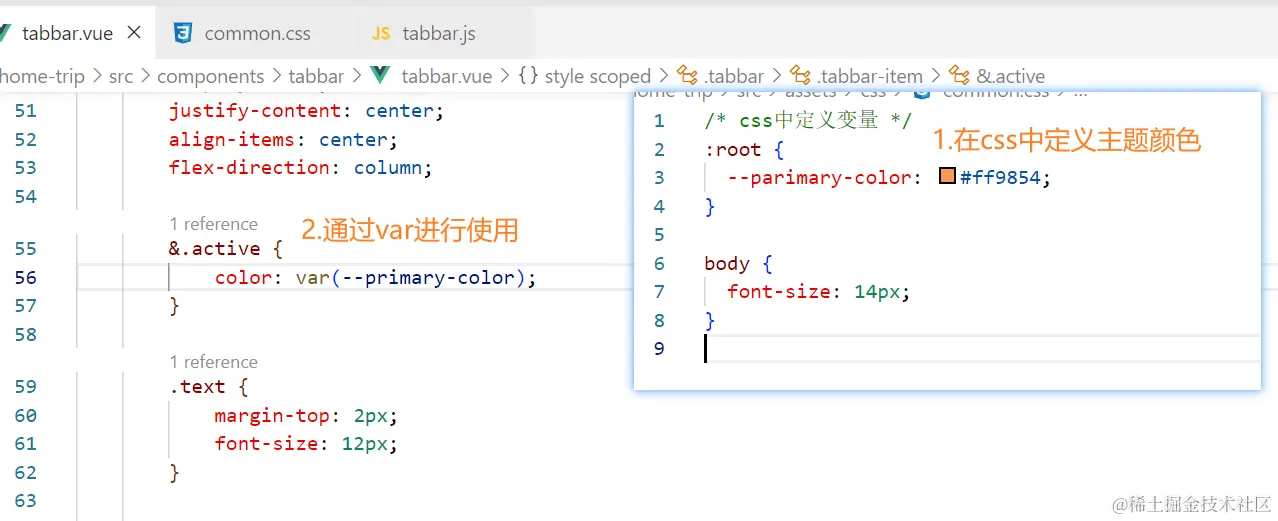Click line number 51 in gutter
This screenshot has height=521, width=1278.
click(26, 111)
